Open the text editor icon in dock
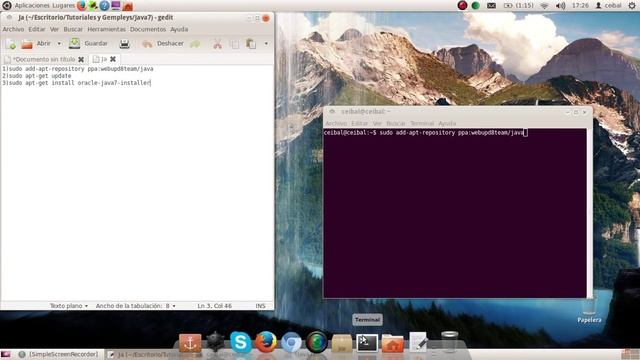Screen dimensions: 640x360 pyautogui.click(x=418, y=342)
